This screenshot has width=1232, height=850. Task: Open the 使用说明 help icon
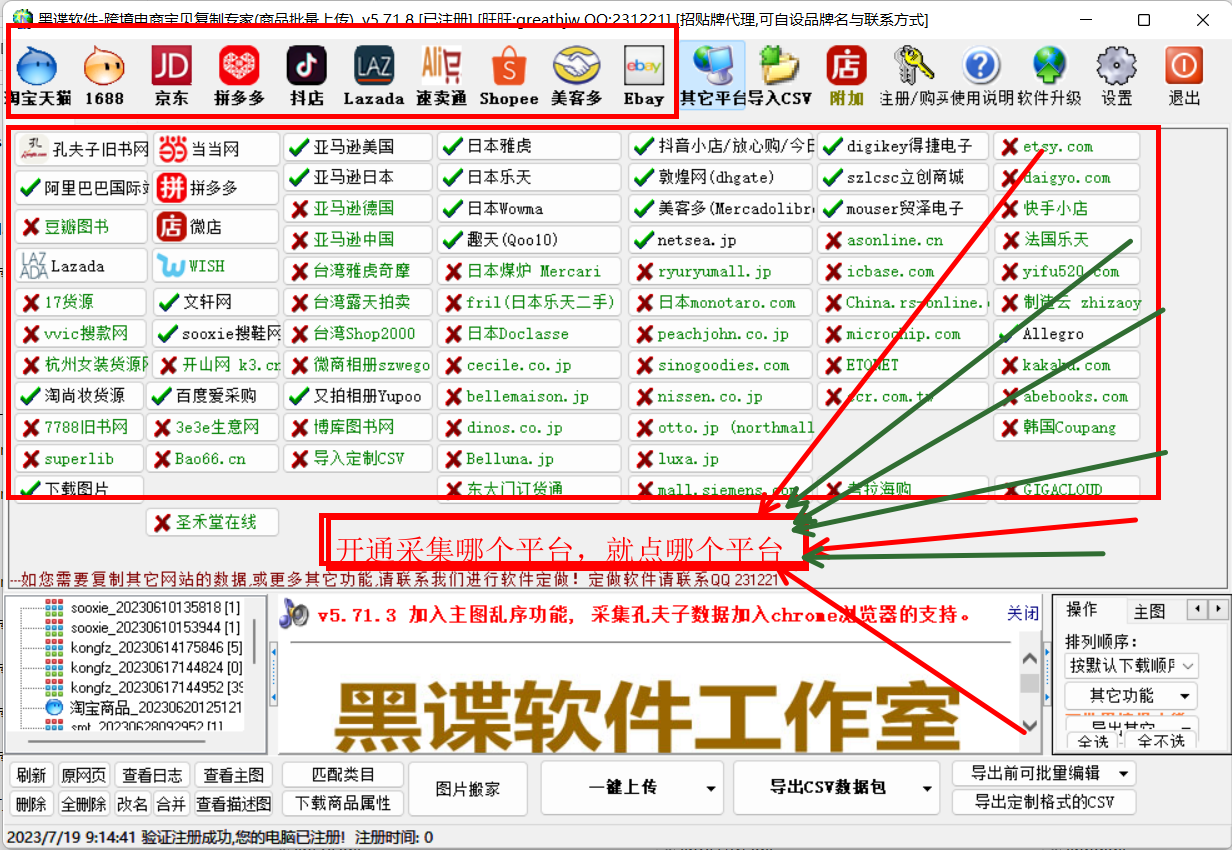(981, 76)
